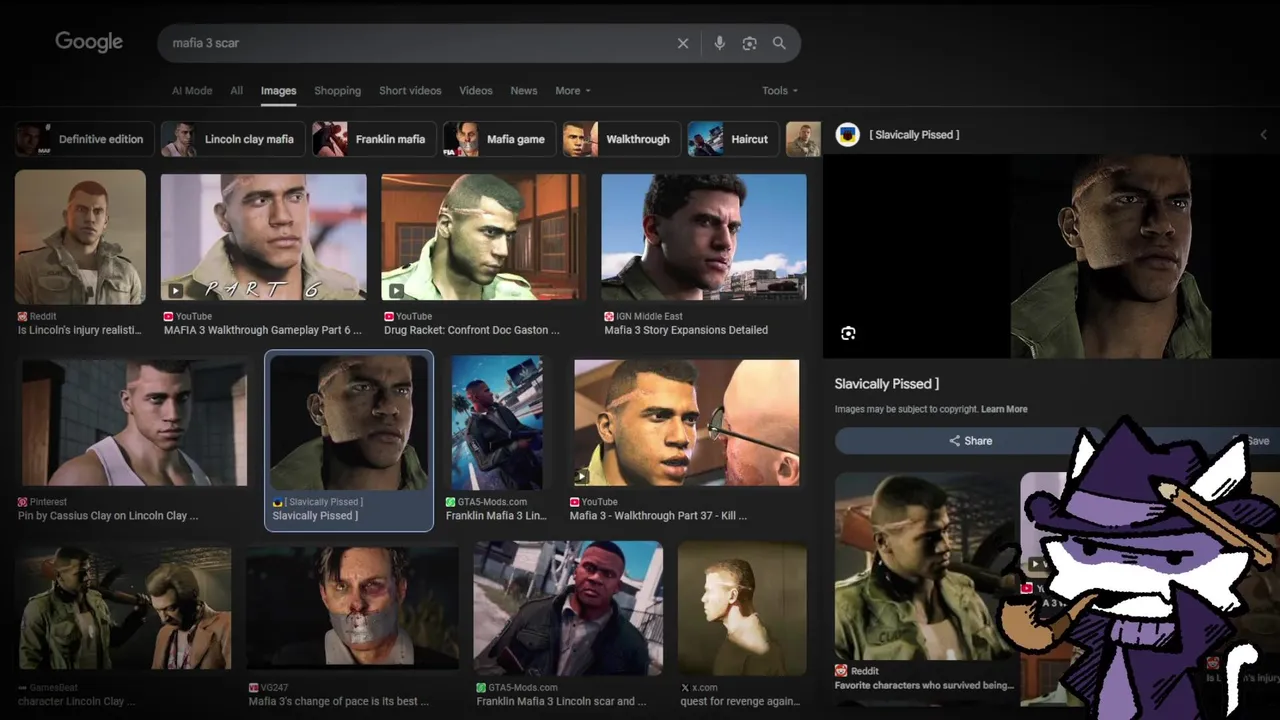Click Mafia 3 - Walkthrough Part 37 title
The width and height of the screenshot is (1280, 720).
pyautogui.click(x=658, y=516)
